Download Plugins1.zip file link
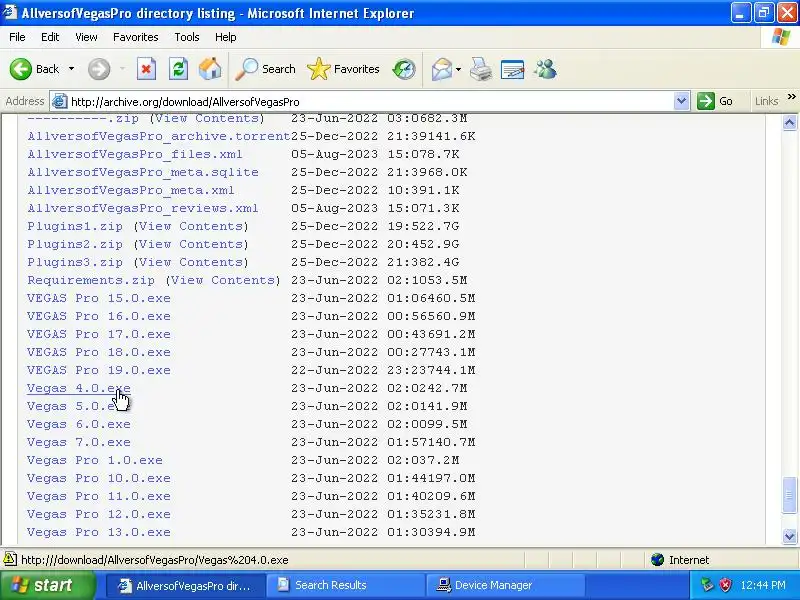800x600 pixels. [75, 226]
